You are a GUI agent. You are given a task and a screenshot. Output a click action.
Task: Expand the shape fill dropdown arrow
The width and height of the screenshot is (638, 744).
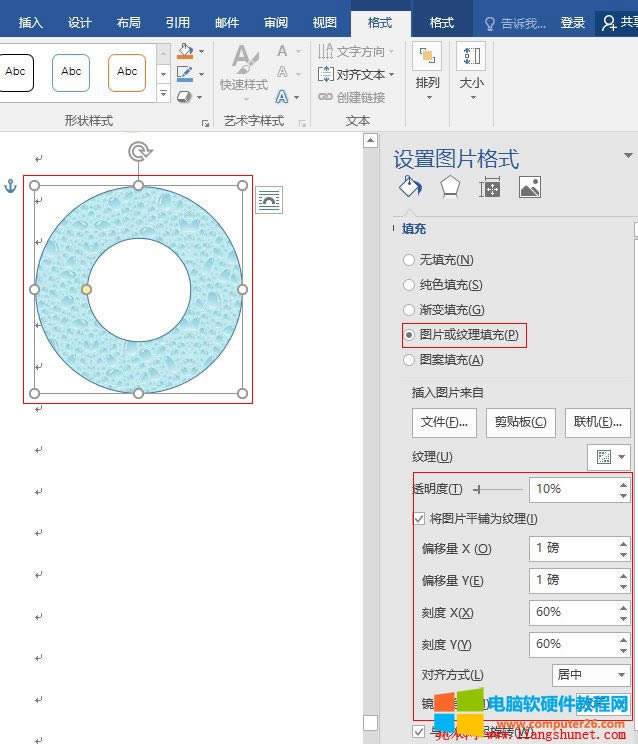coord(202,51)
